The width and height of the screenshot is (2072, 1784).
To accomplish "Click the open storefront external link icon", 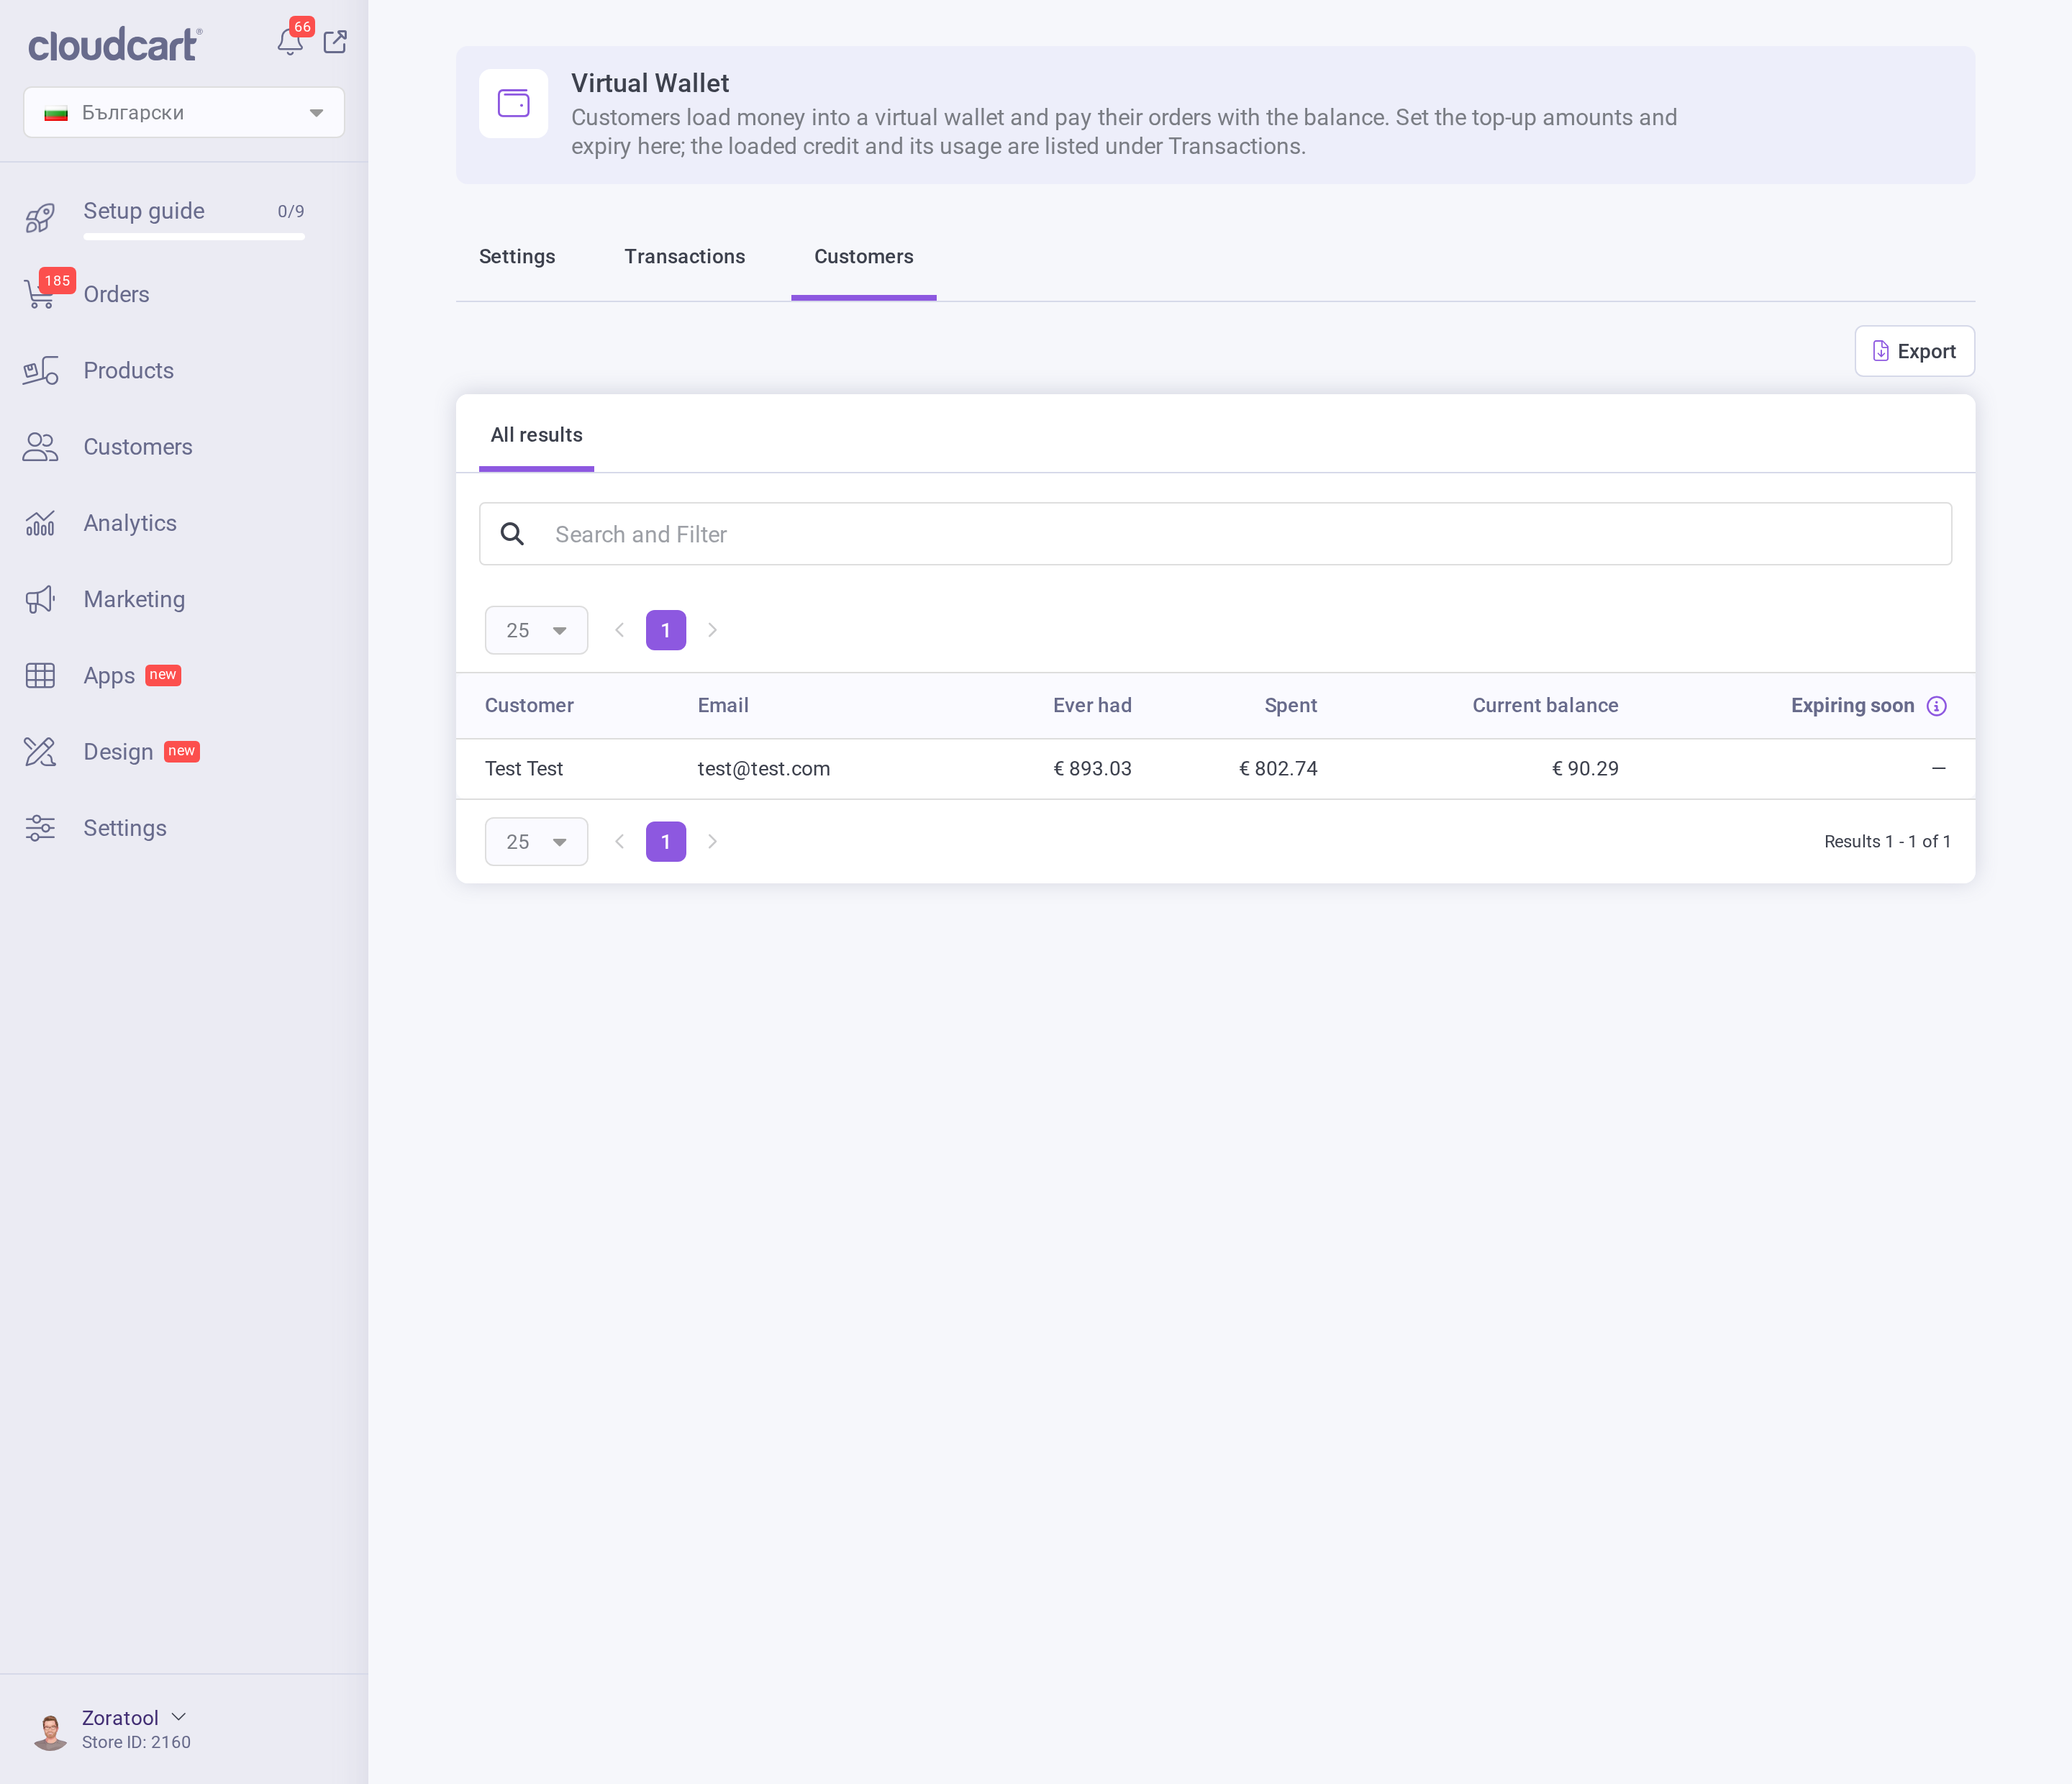I will pos(335,42).
